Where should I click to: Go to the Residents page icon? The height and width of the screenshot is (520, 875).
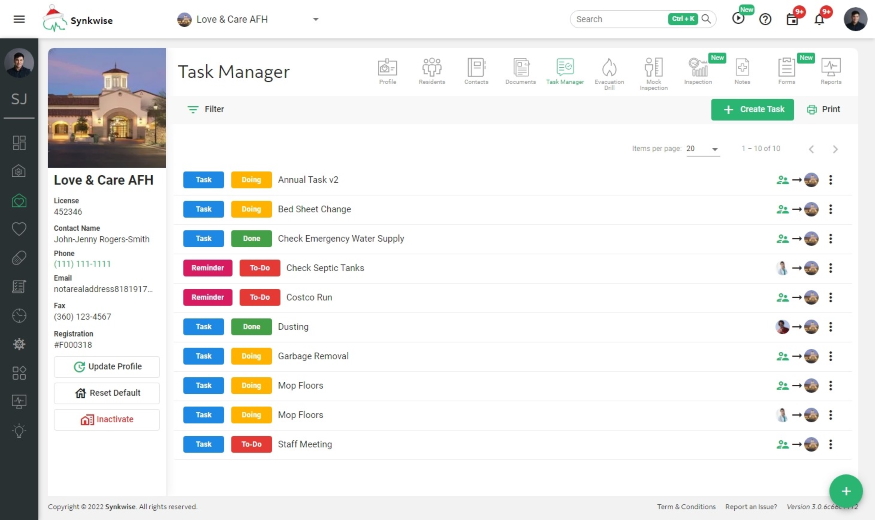(432, 71)
